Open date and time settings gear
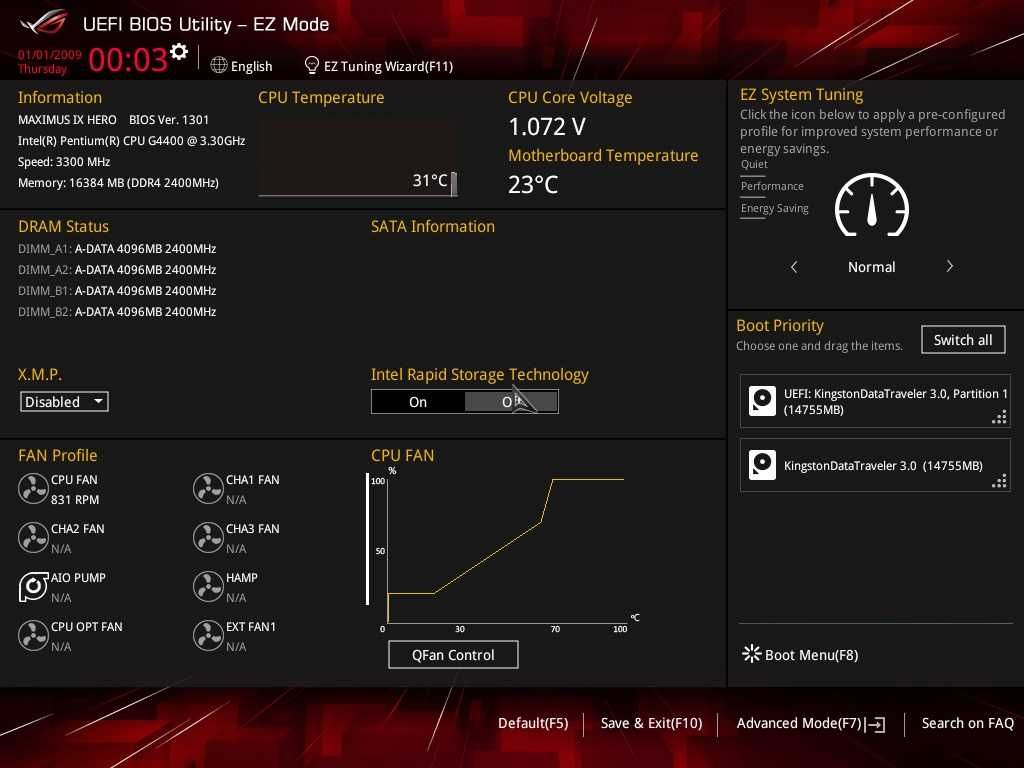The width and height of the screenshot is (1024, 768). point(178,52)
